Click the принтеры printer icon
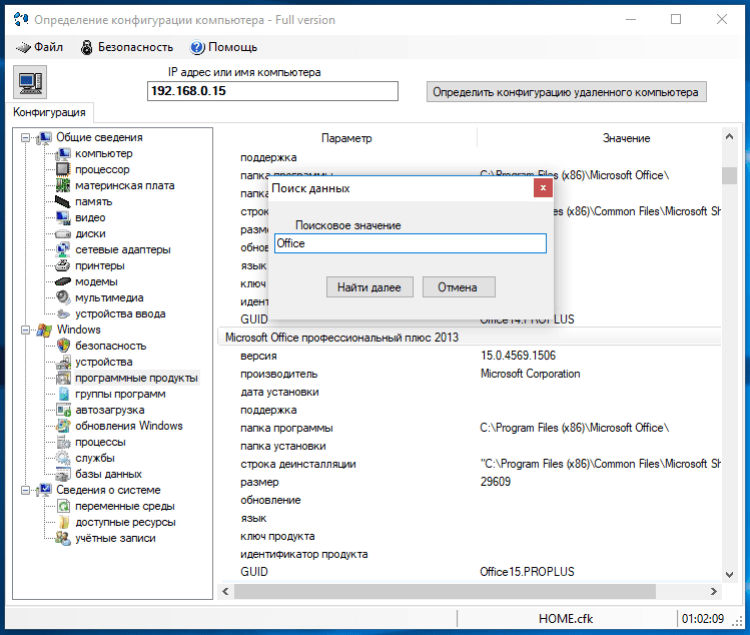 tap(63, 266)
